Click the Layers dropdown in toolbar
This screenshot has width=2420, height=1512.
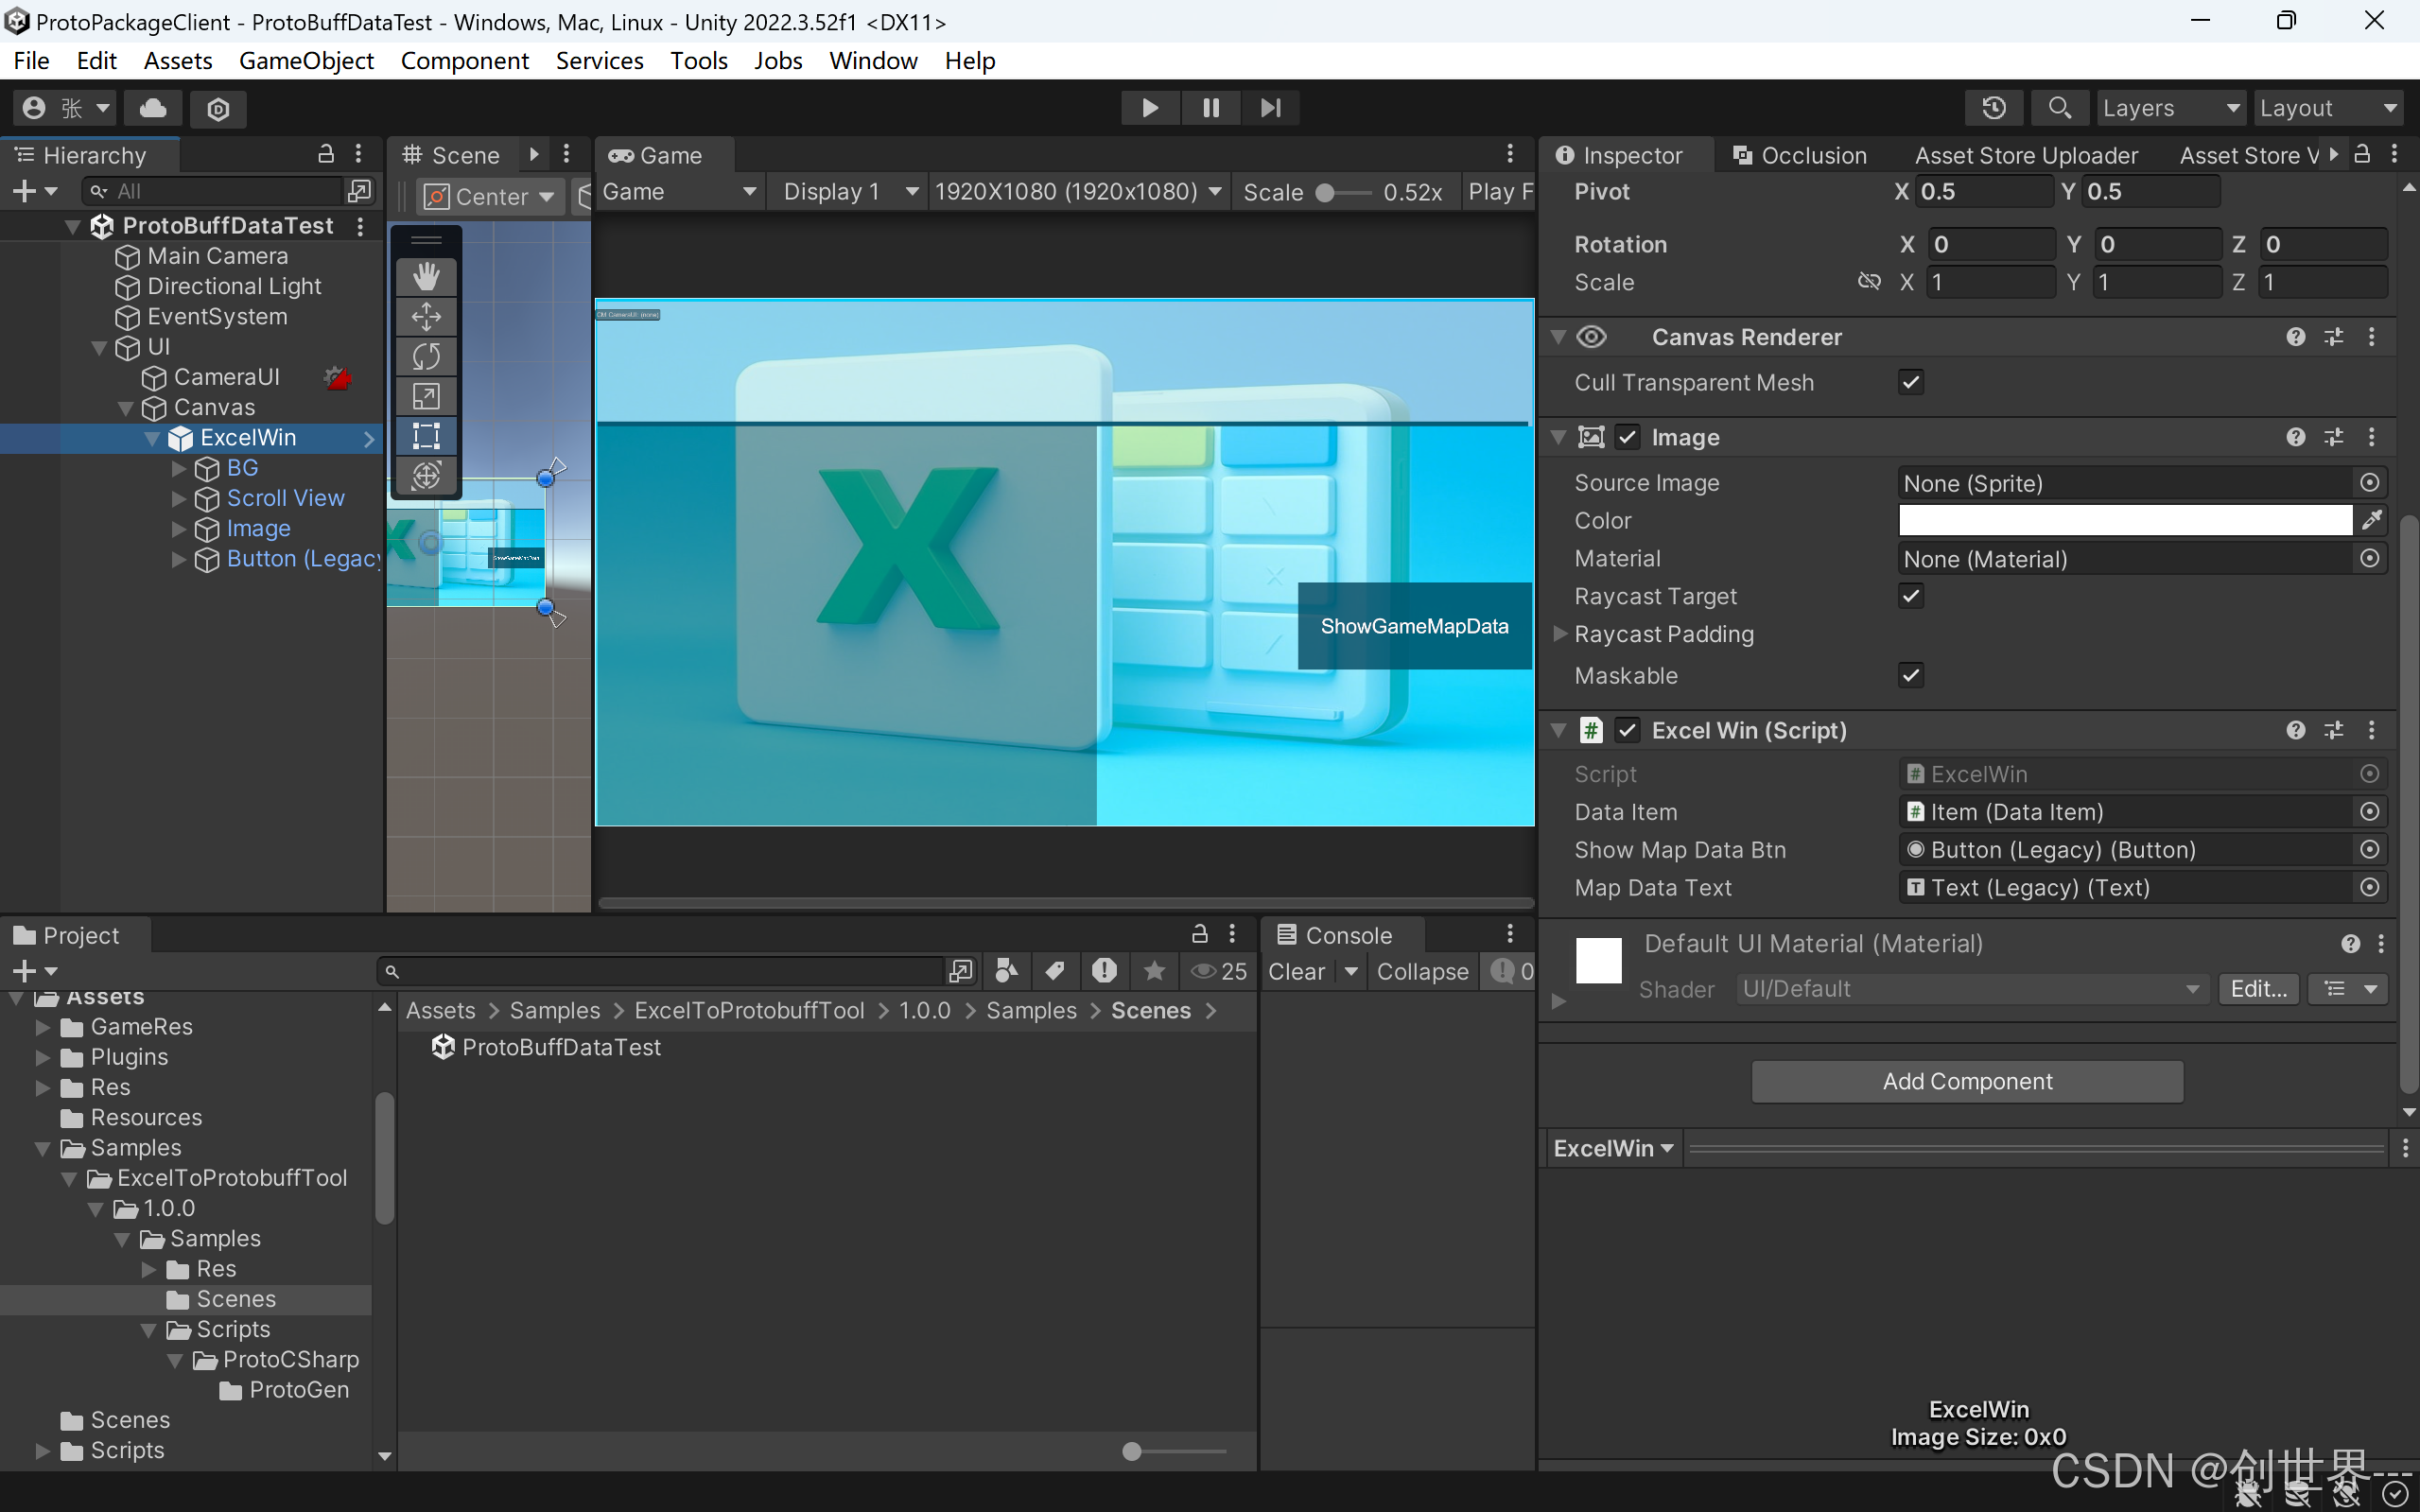2169,108
